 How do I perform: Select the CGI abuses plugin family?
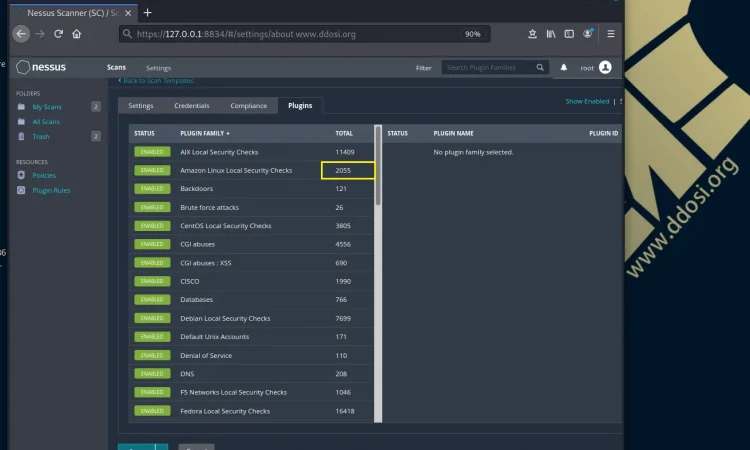251,244
